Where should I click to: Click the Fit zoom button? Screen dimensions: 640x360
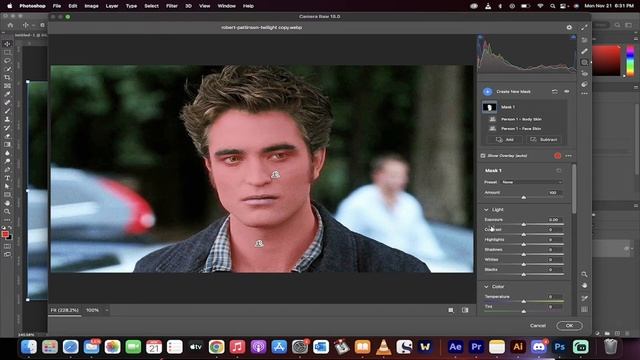[x=64, y=310]
